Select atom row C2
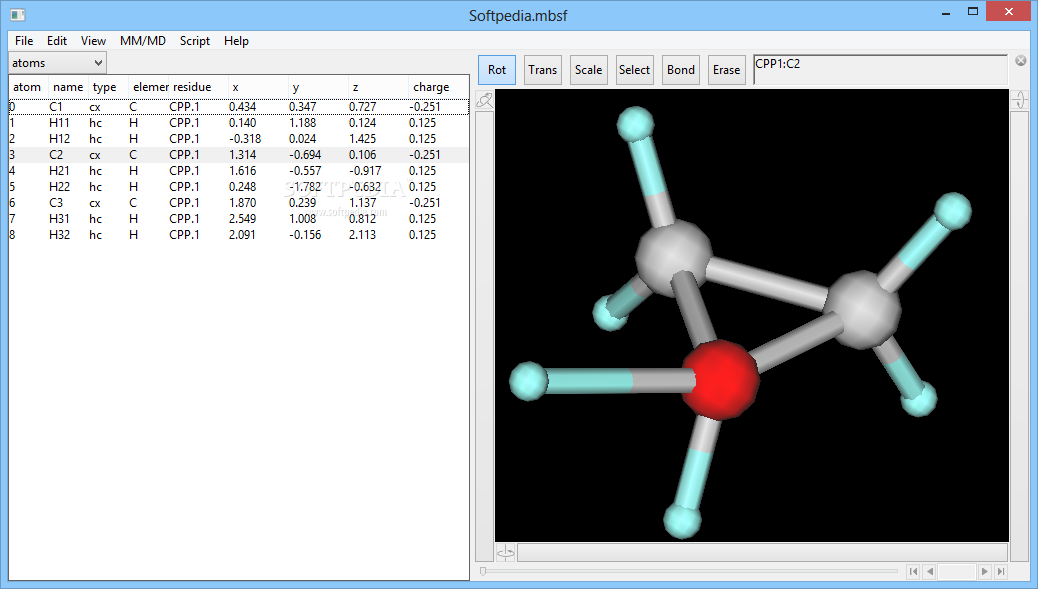1038x589 pixels. click(x=239, y=155)
